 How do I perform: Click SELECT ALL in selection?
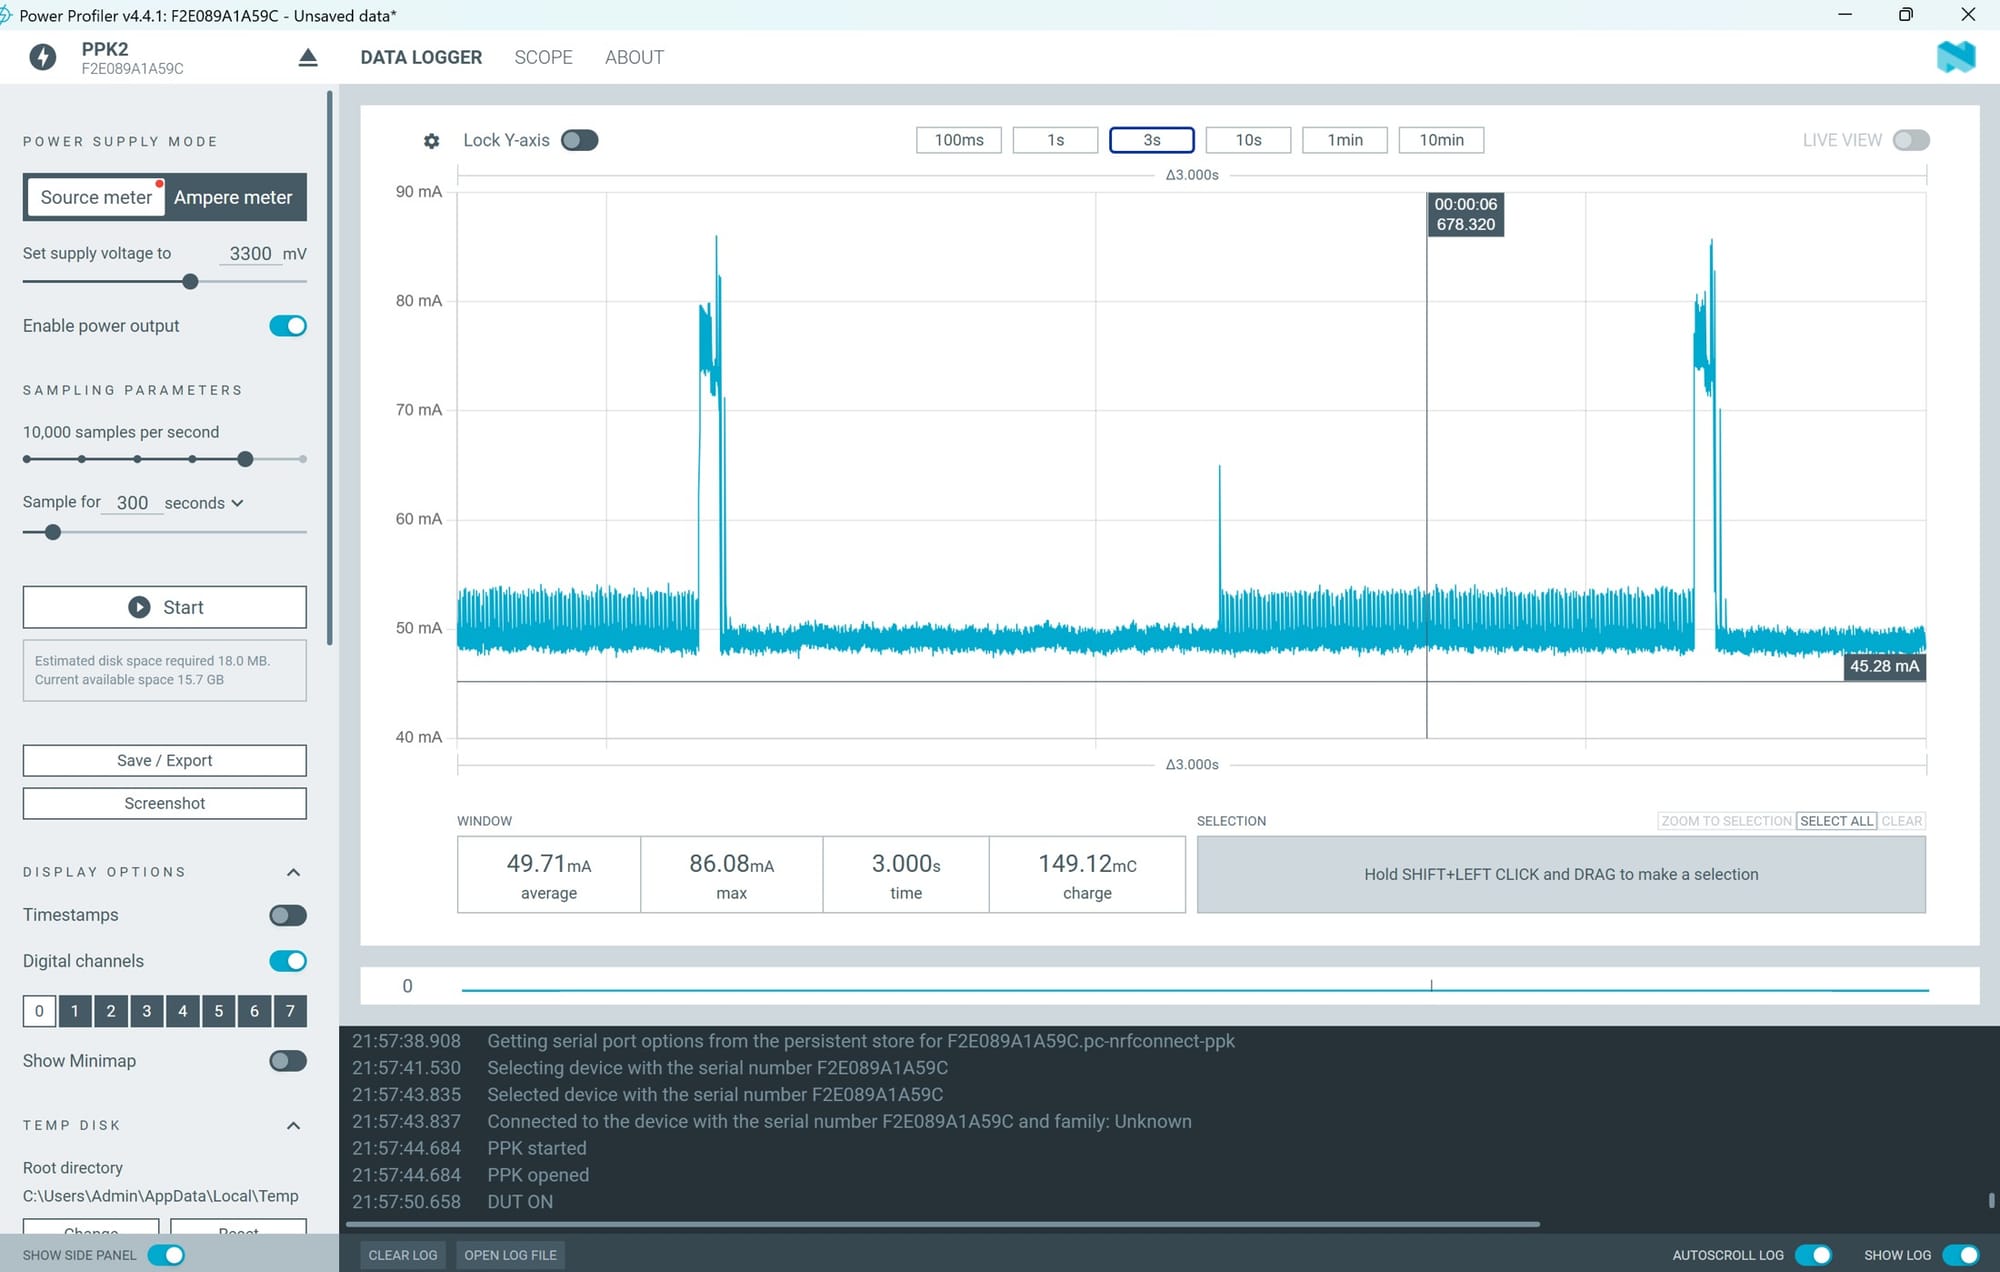(1837, 821)
